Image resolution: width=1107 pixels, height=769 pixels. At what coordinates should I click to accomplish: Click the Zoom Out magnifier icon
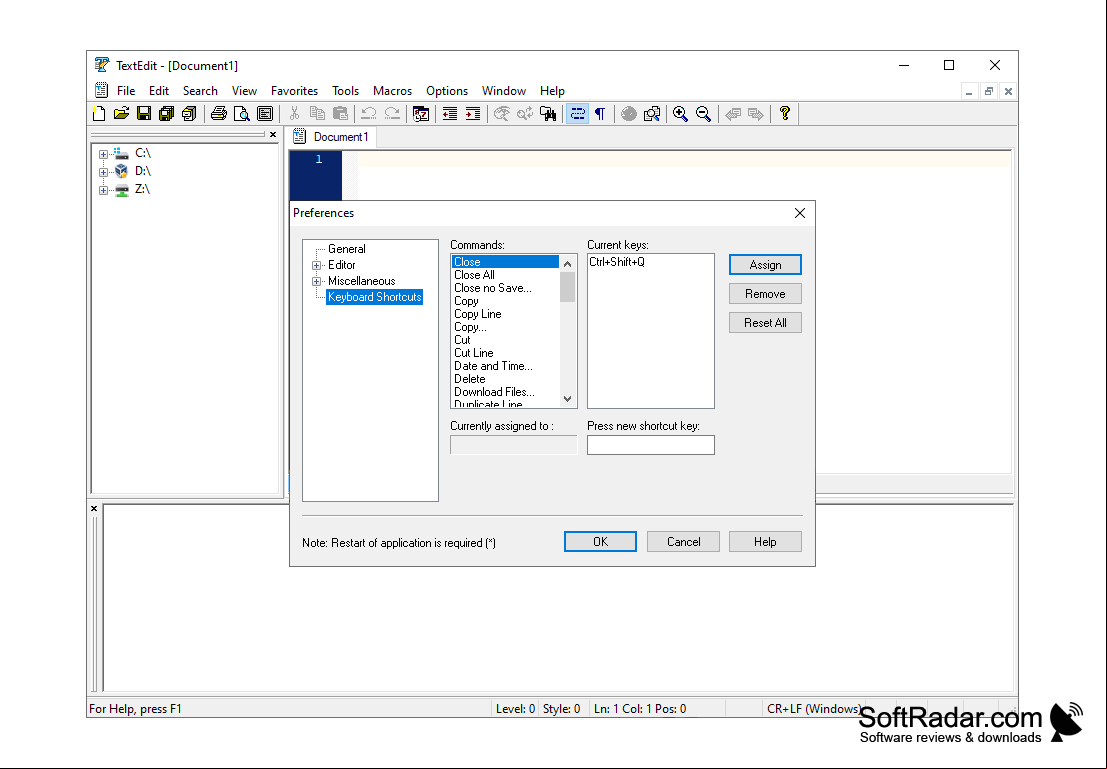click(x=703, y=114)
